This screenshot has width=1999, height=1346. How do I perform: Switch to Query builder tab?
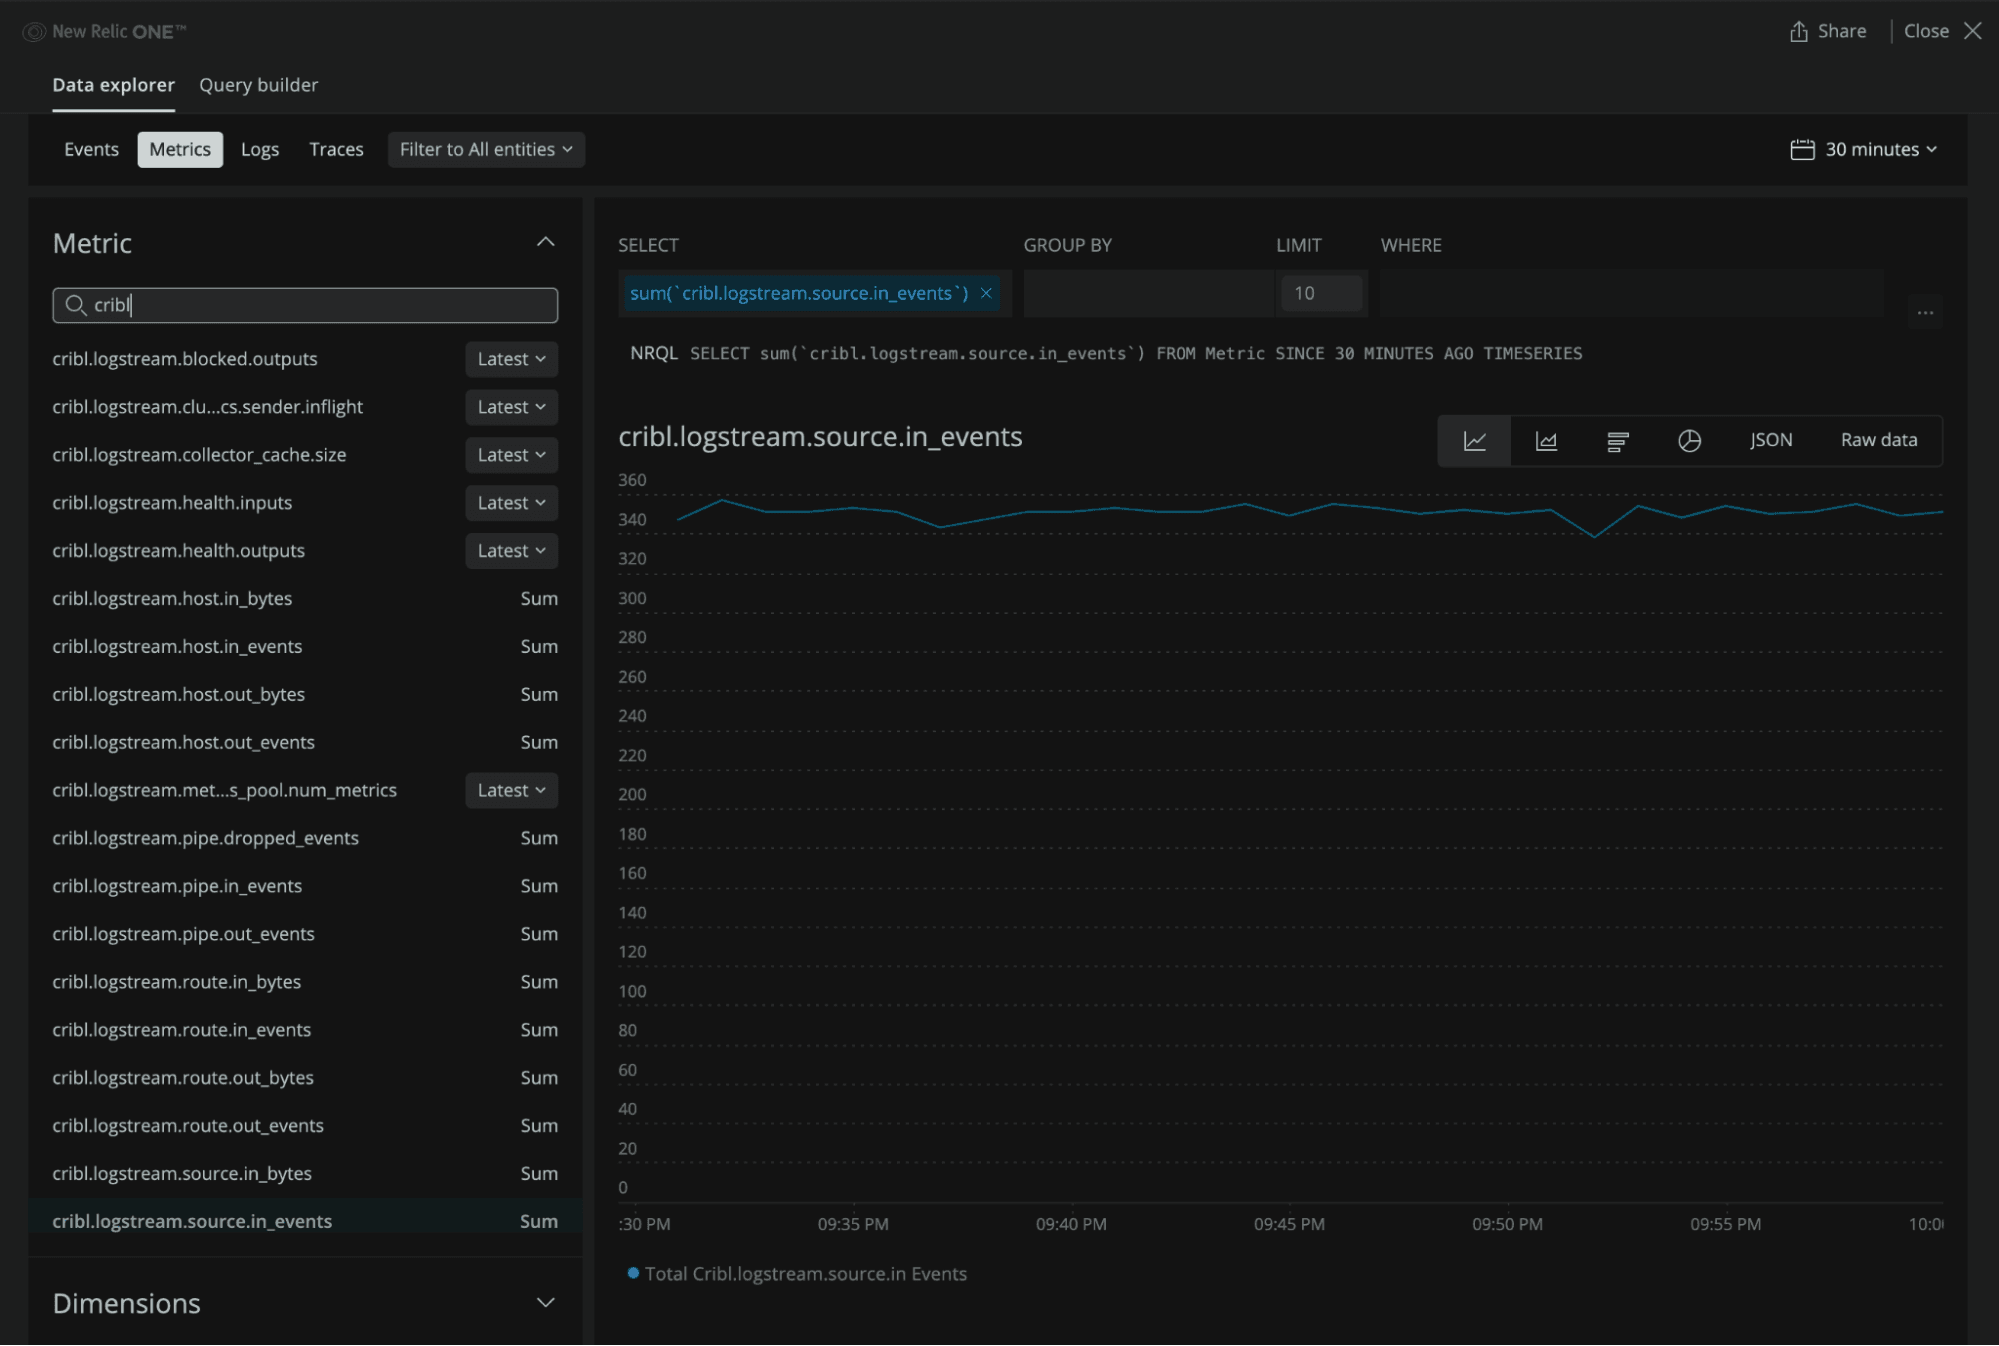(258, 85)
